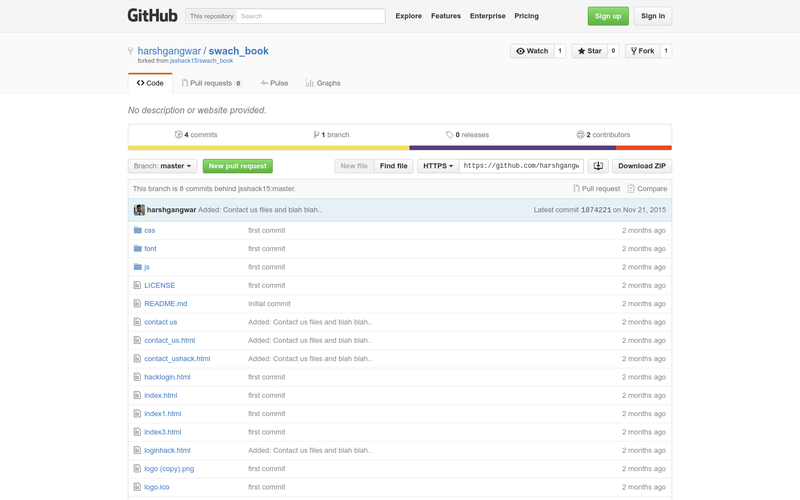Open the Branch: master dropdown
This screenshot has height=500, width=800.
coord(162,166)
